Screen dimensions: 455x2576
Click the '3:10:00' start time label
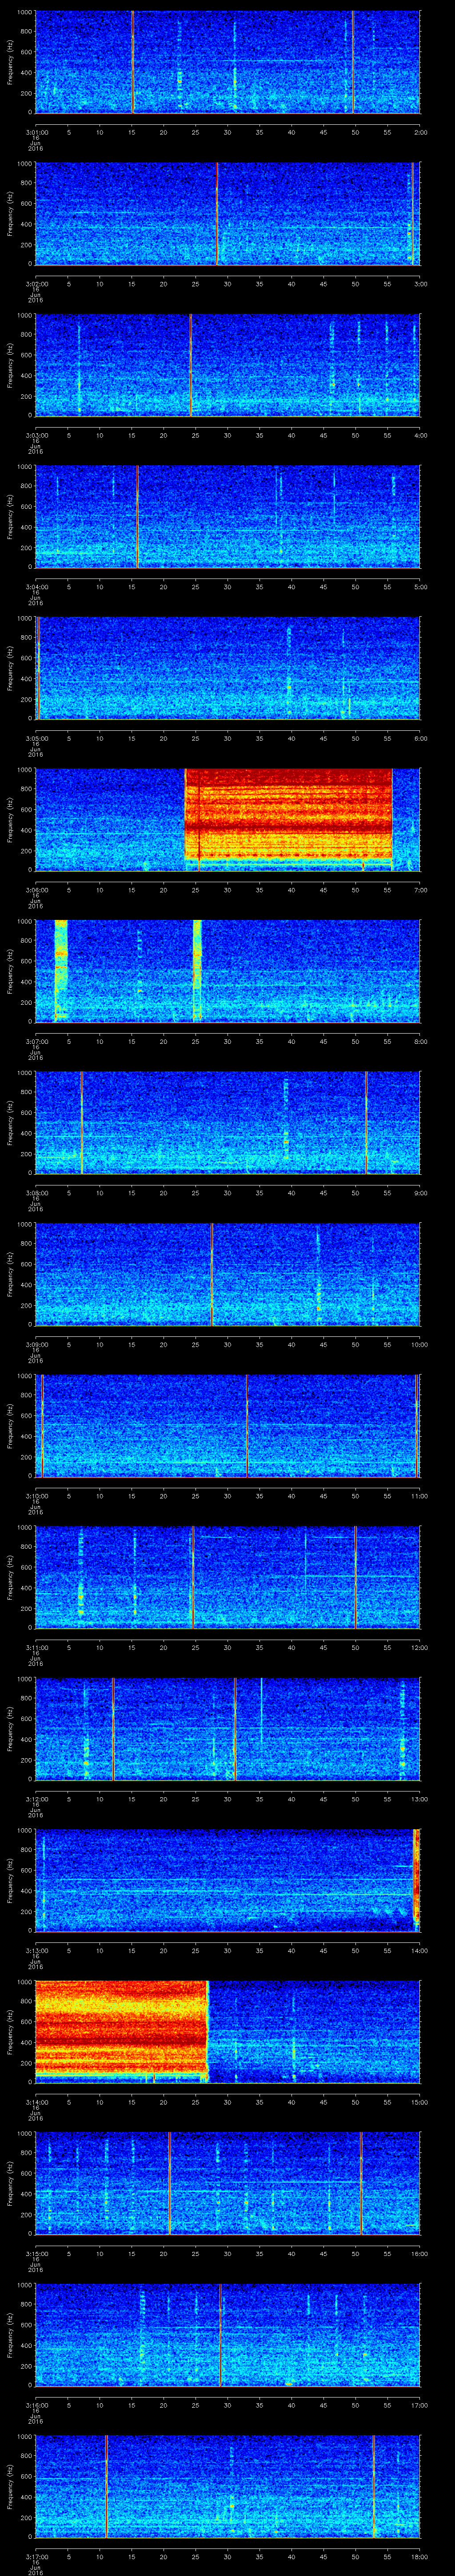(37, 1495)
